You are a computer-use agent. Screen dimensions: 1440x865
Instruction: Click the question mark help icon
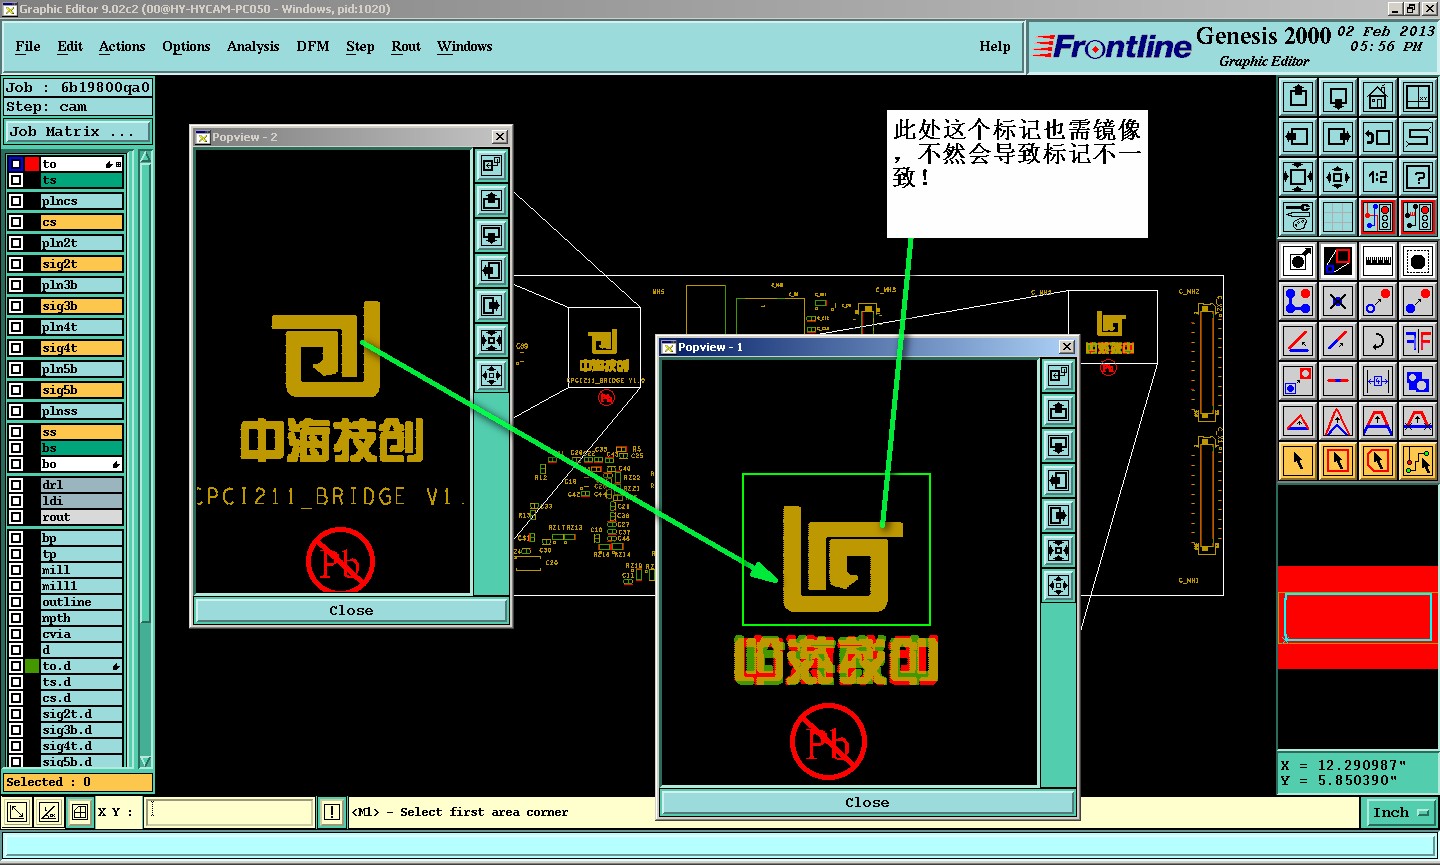pyautogui.click(x=1418, y=177)
